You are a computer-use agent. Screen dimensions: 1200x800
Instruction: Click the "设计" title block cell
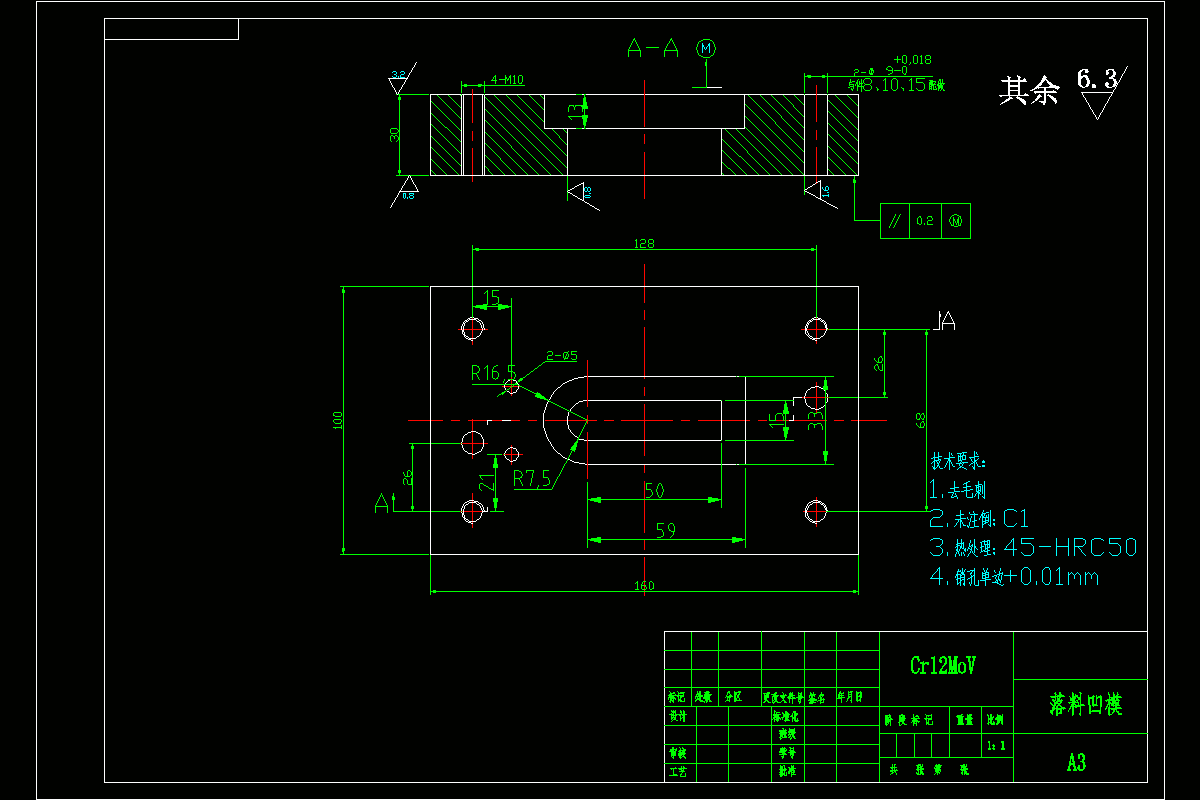(x=677, y=716)
